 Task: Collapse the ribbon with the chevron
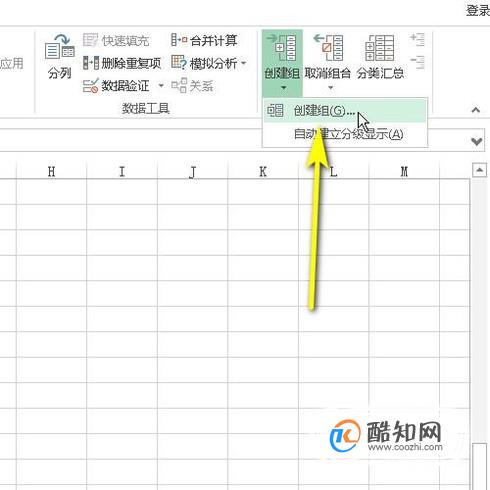coord(476,110)
